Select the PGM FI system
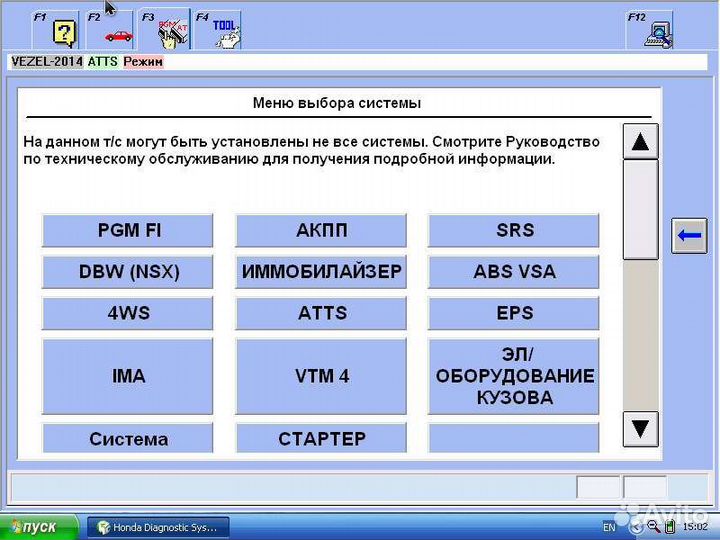Screen dimensions: 720x540 click(x=128, y=230)
